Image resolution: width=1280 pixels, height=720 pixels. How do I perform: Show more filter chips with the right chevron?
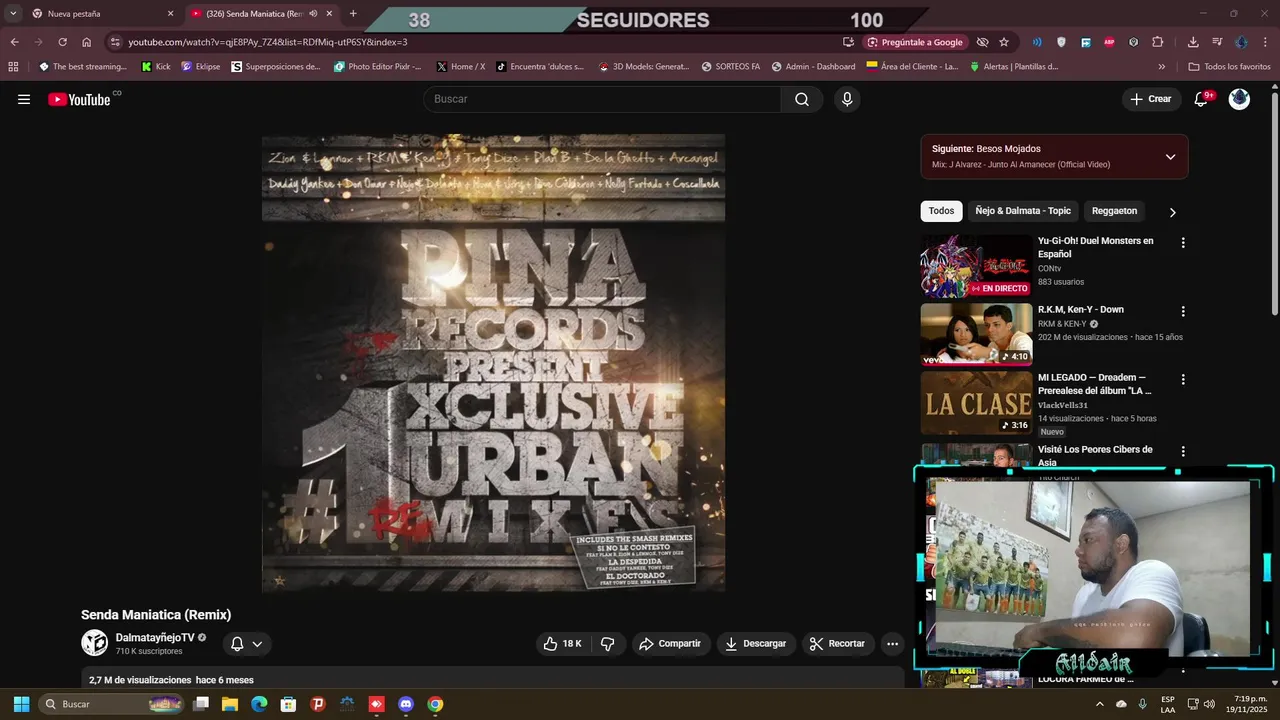(x=1172, y=212)
